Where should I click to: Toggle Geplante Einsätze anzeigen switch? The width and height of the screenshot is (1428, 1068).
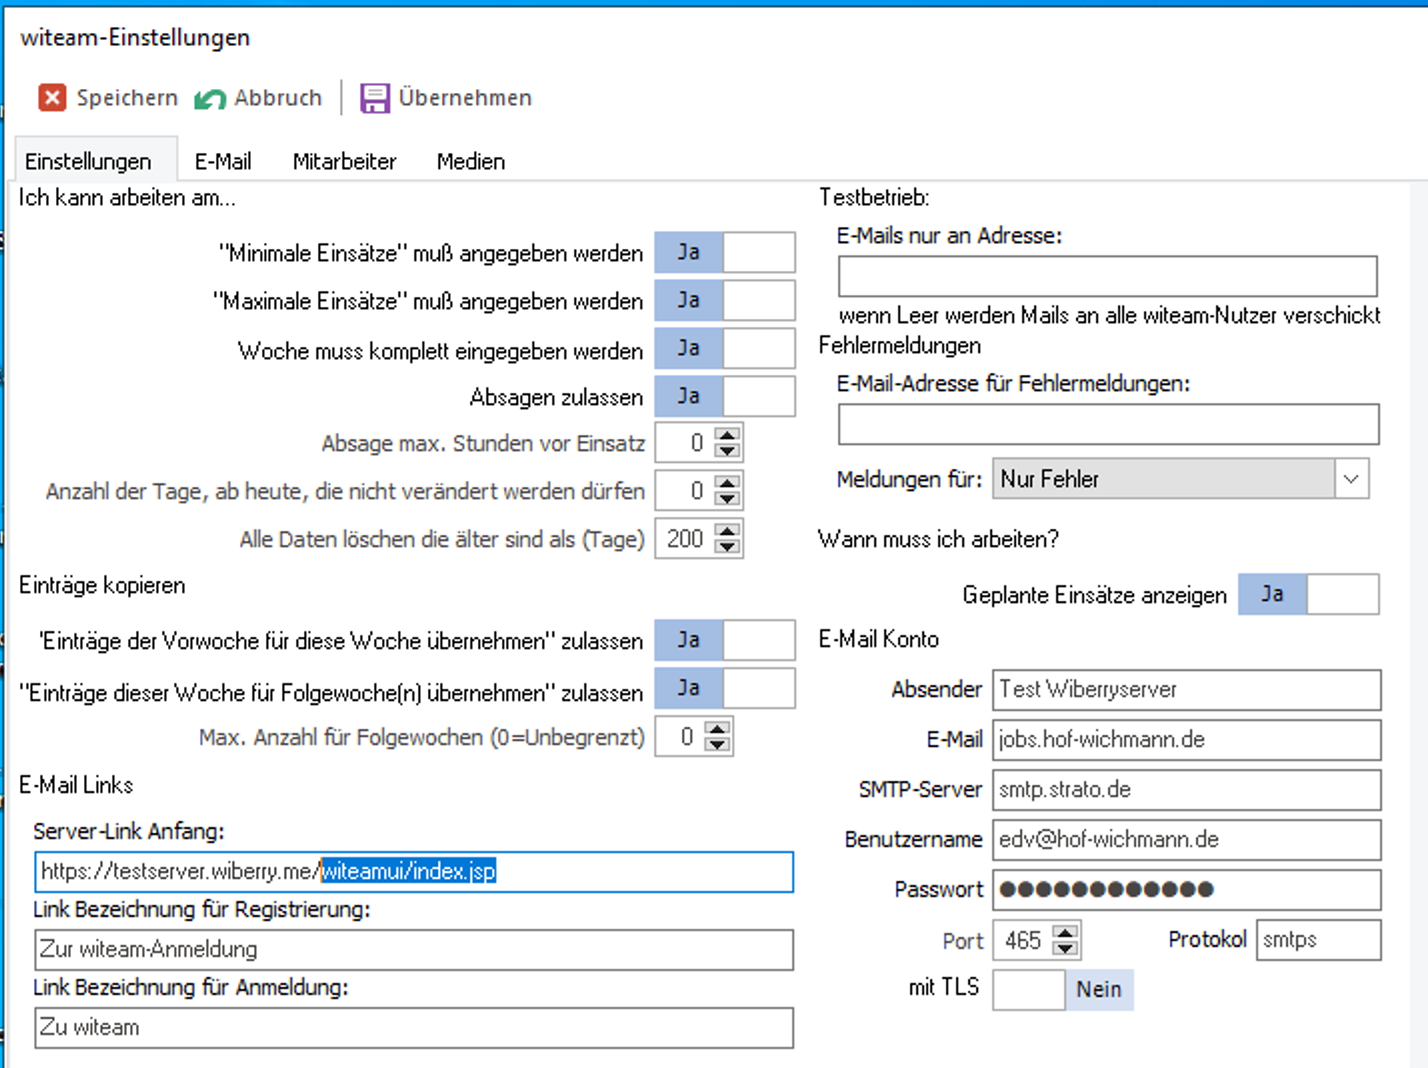1308,595
